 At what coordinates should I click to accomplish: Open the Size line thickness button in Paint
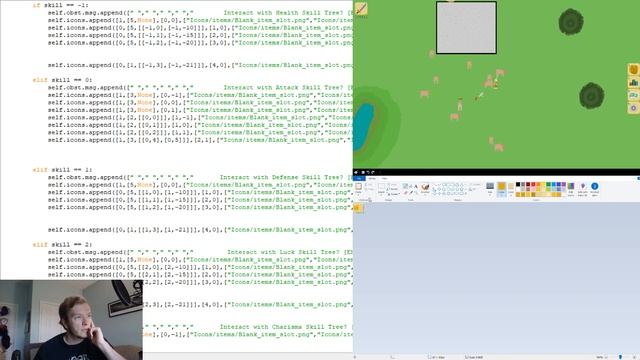point(490,189)
